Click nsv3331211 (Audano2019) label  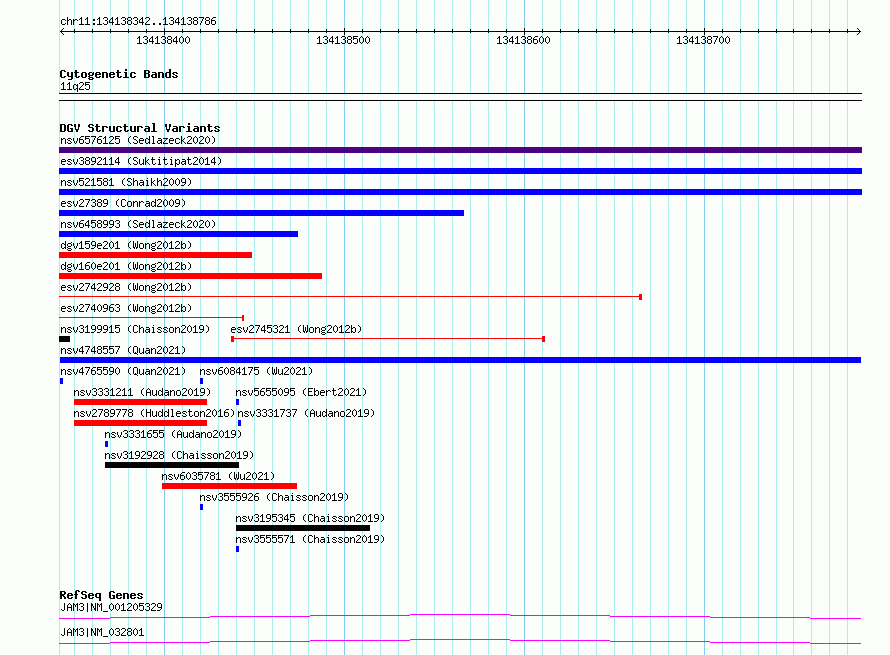pos(142,392)
